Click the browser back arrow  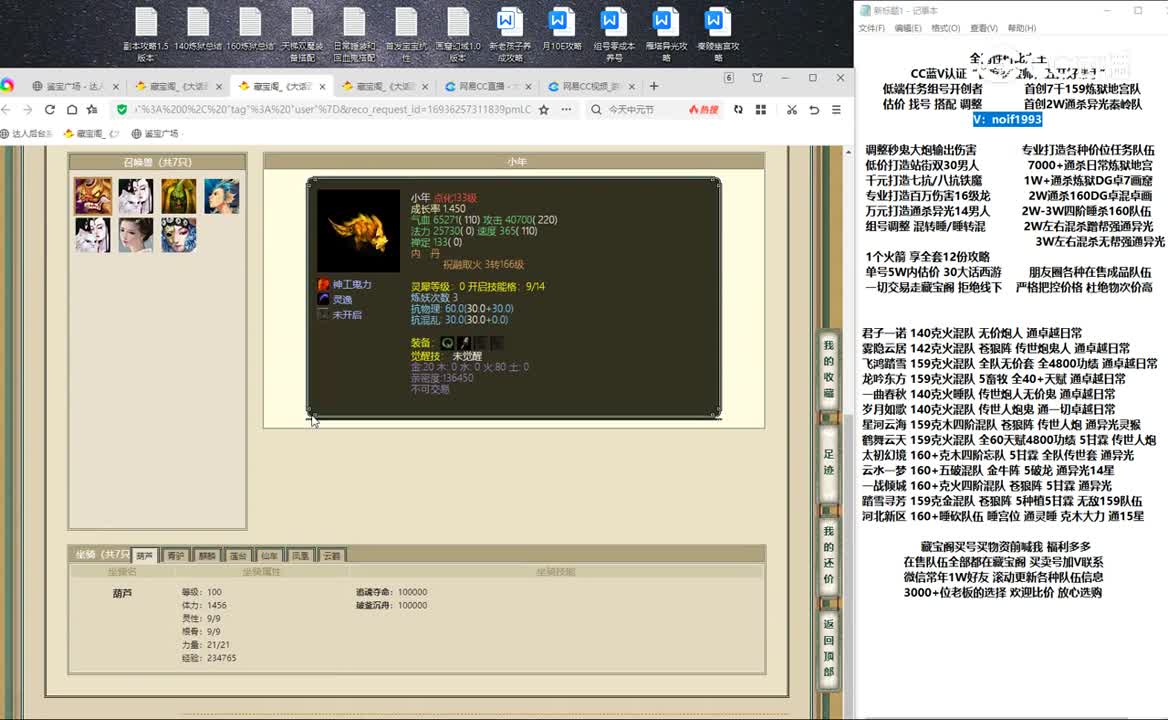6,109
